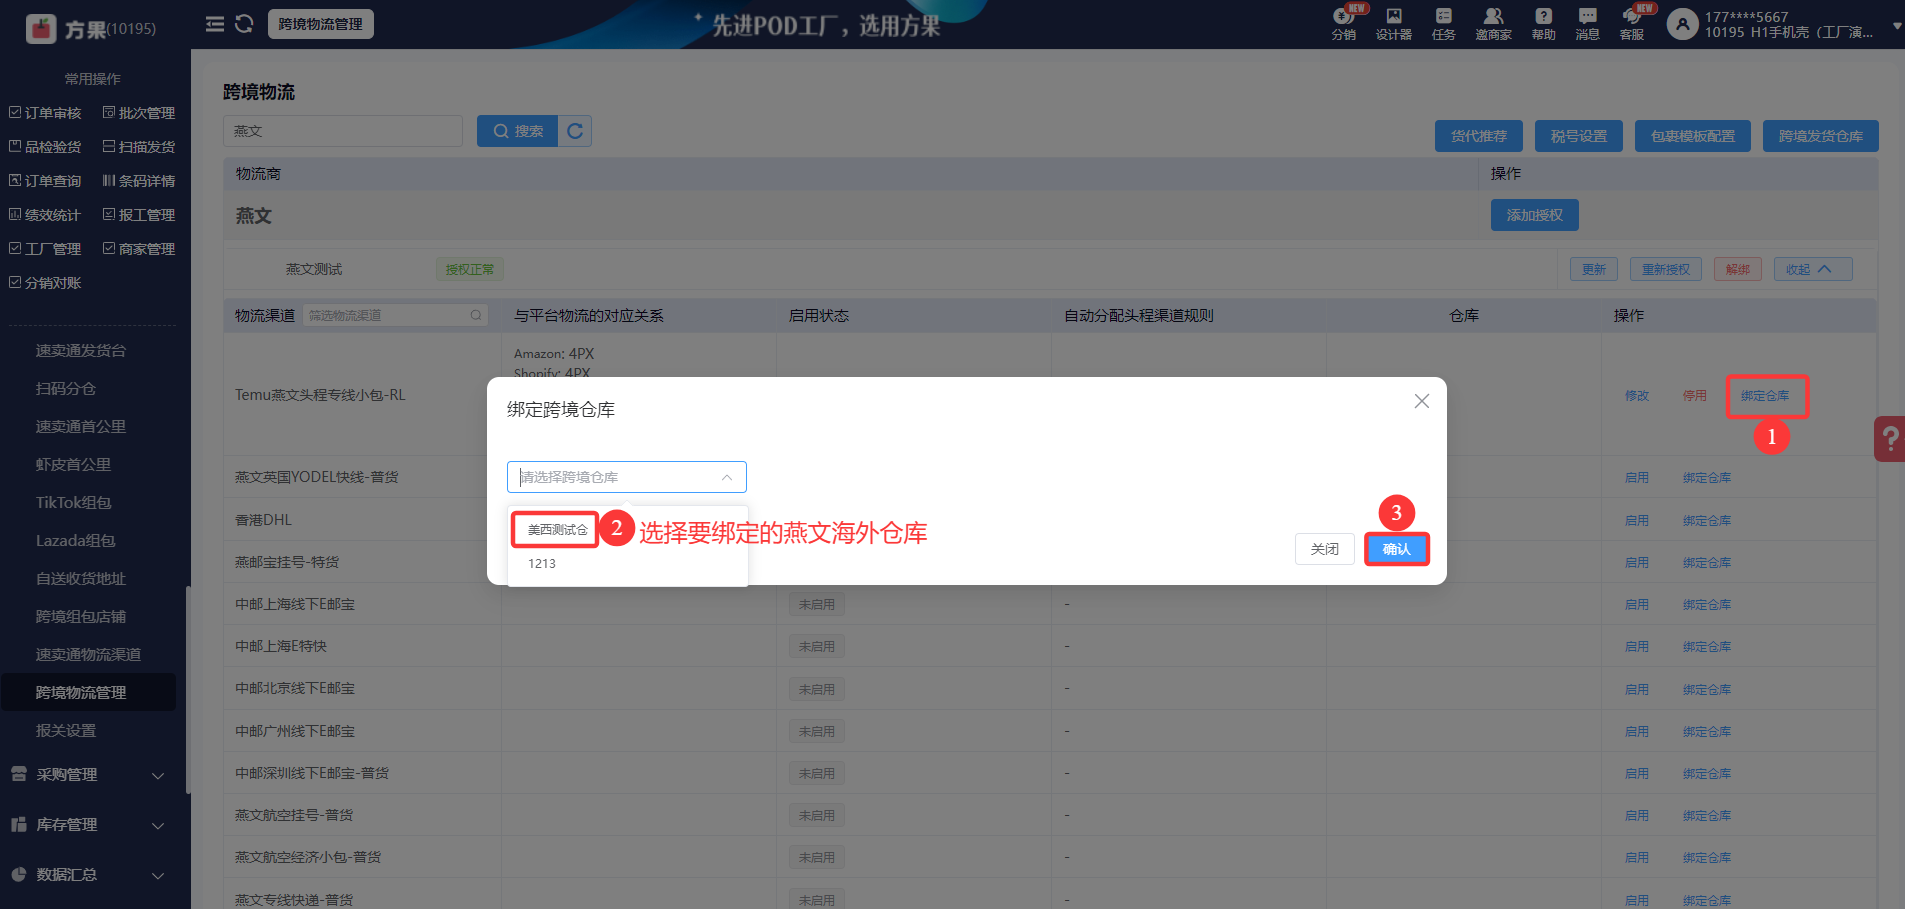The height and width of the screenshot is (909, 1905).
Task: Click 启用 for 香港DHL row
Action: click(1637, 520)
